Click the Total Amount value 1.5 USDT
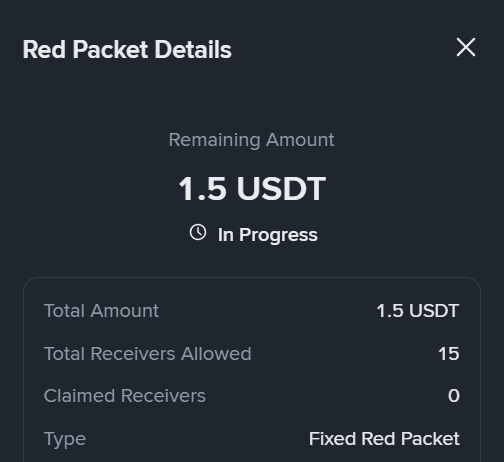The height and width of the screenshot is (462, 504). [418, 311]
